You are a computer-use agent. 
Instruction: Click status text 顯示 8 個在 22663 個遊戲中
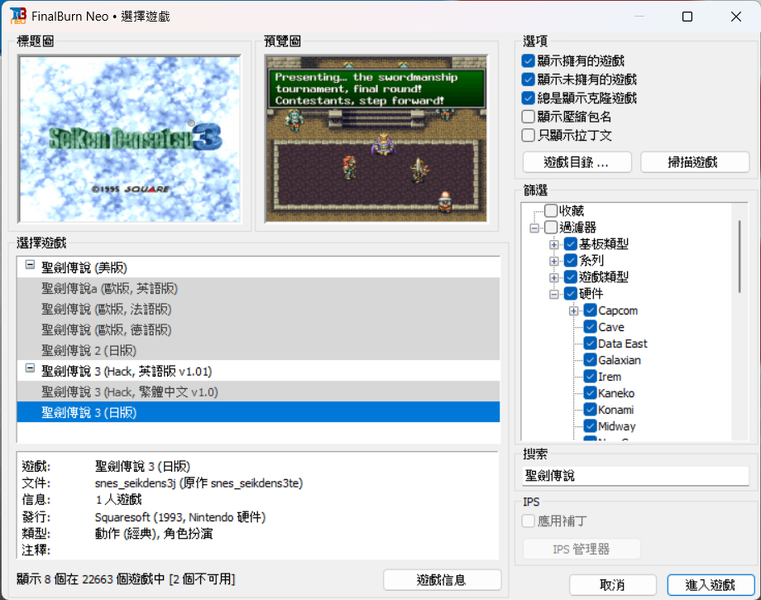tap(91, 579)
